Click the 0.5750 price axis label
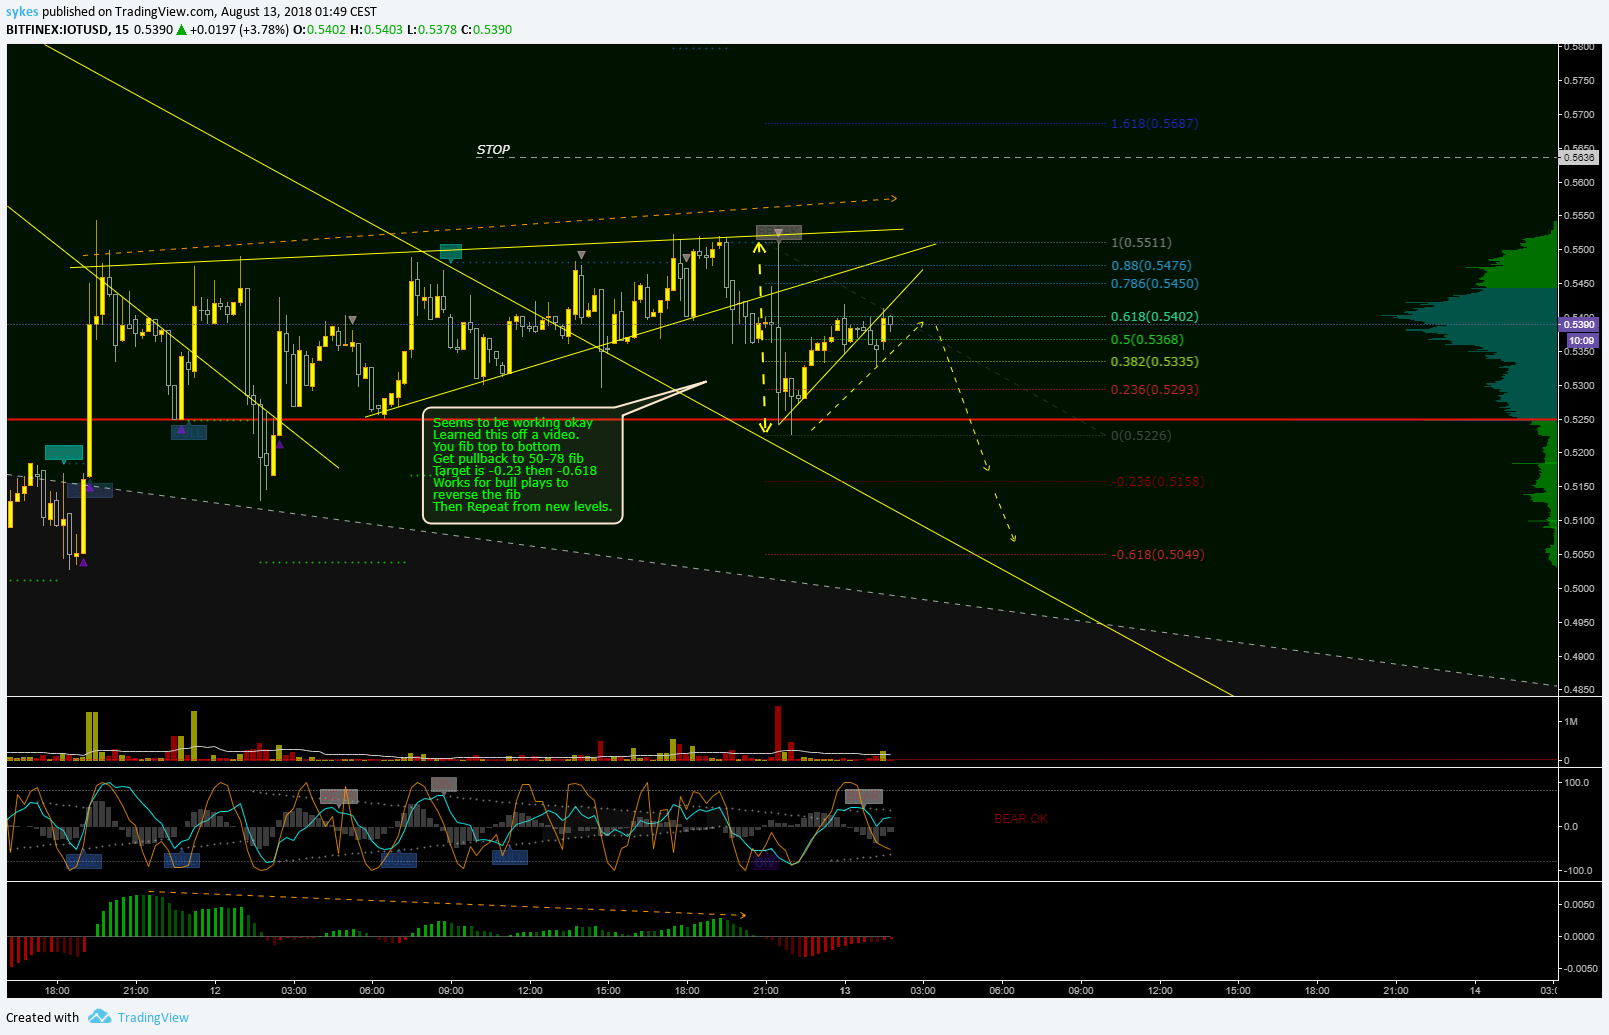1609x1035 pixels. tap(1579, 81)
